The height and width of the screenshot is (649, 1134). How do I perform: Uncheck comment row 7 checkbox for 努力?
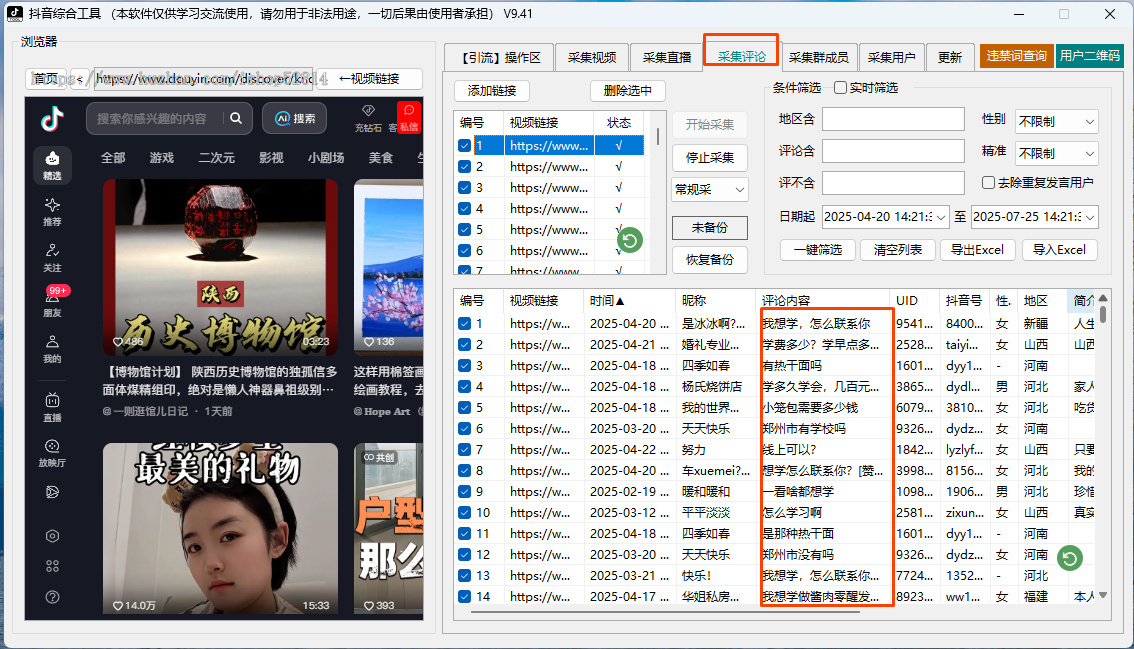pos(464,449)
